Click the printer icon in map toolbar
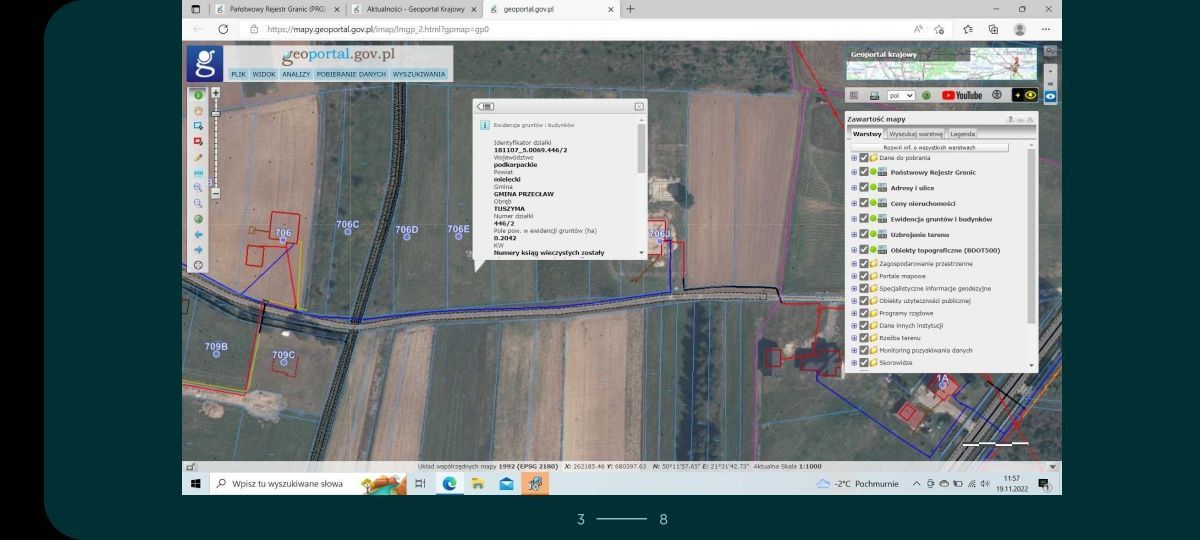This screenshot has width=1200, height=540. (x=873, y=95)
